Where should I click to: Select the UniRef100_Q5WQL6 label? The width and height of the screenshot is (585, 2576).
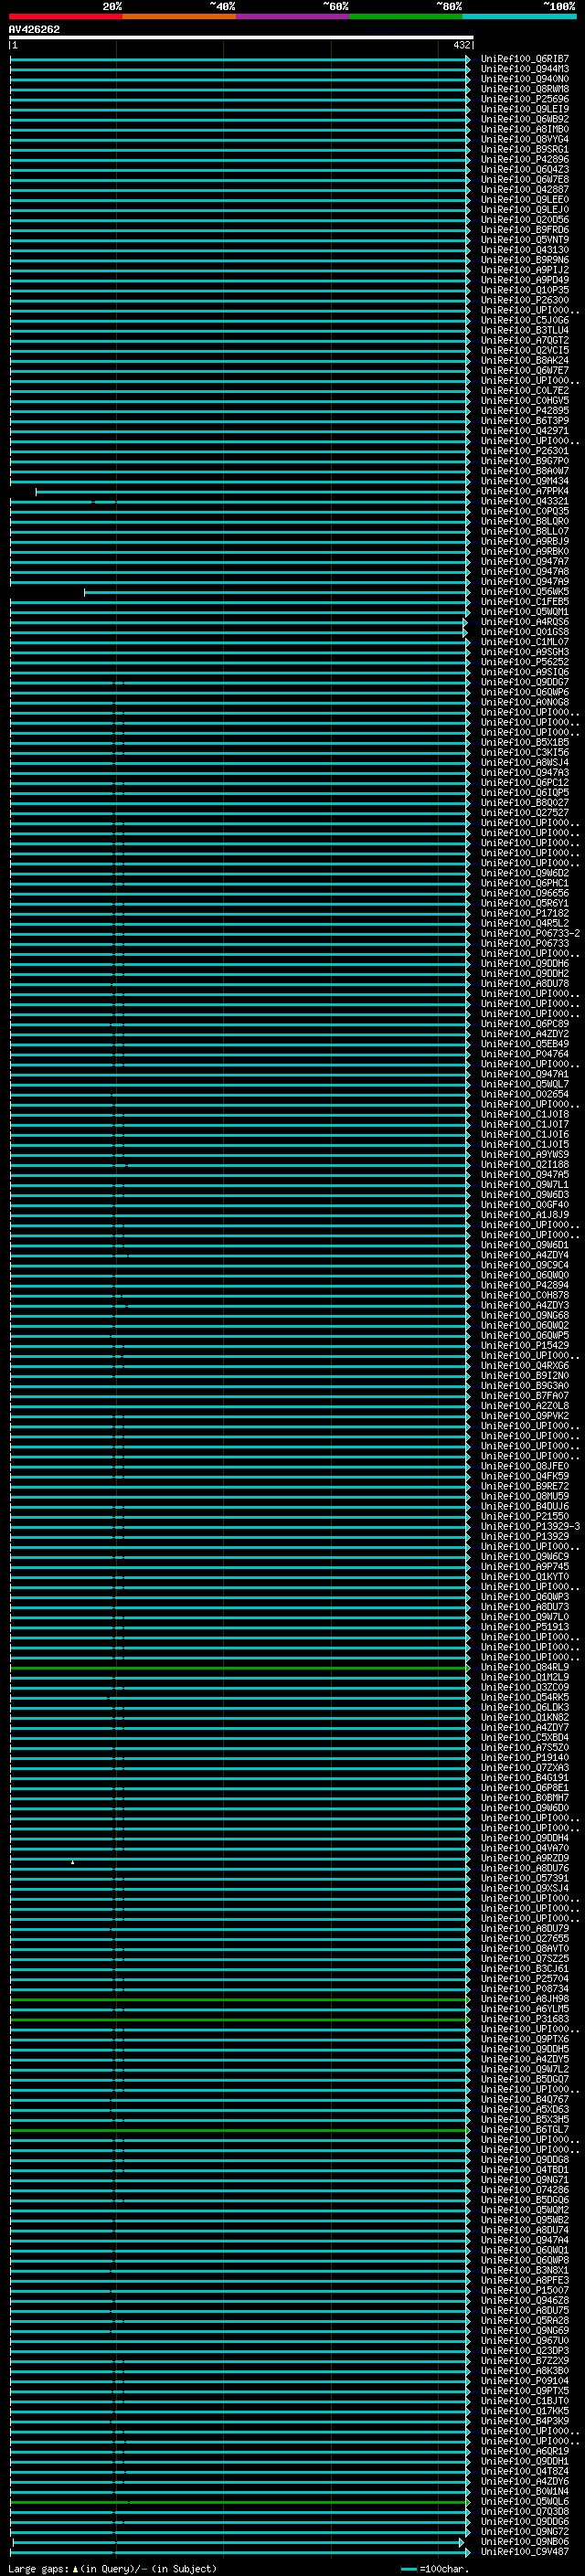click(524, 2501)
